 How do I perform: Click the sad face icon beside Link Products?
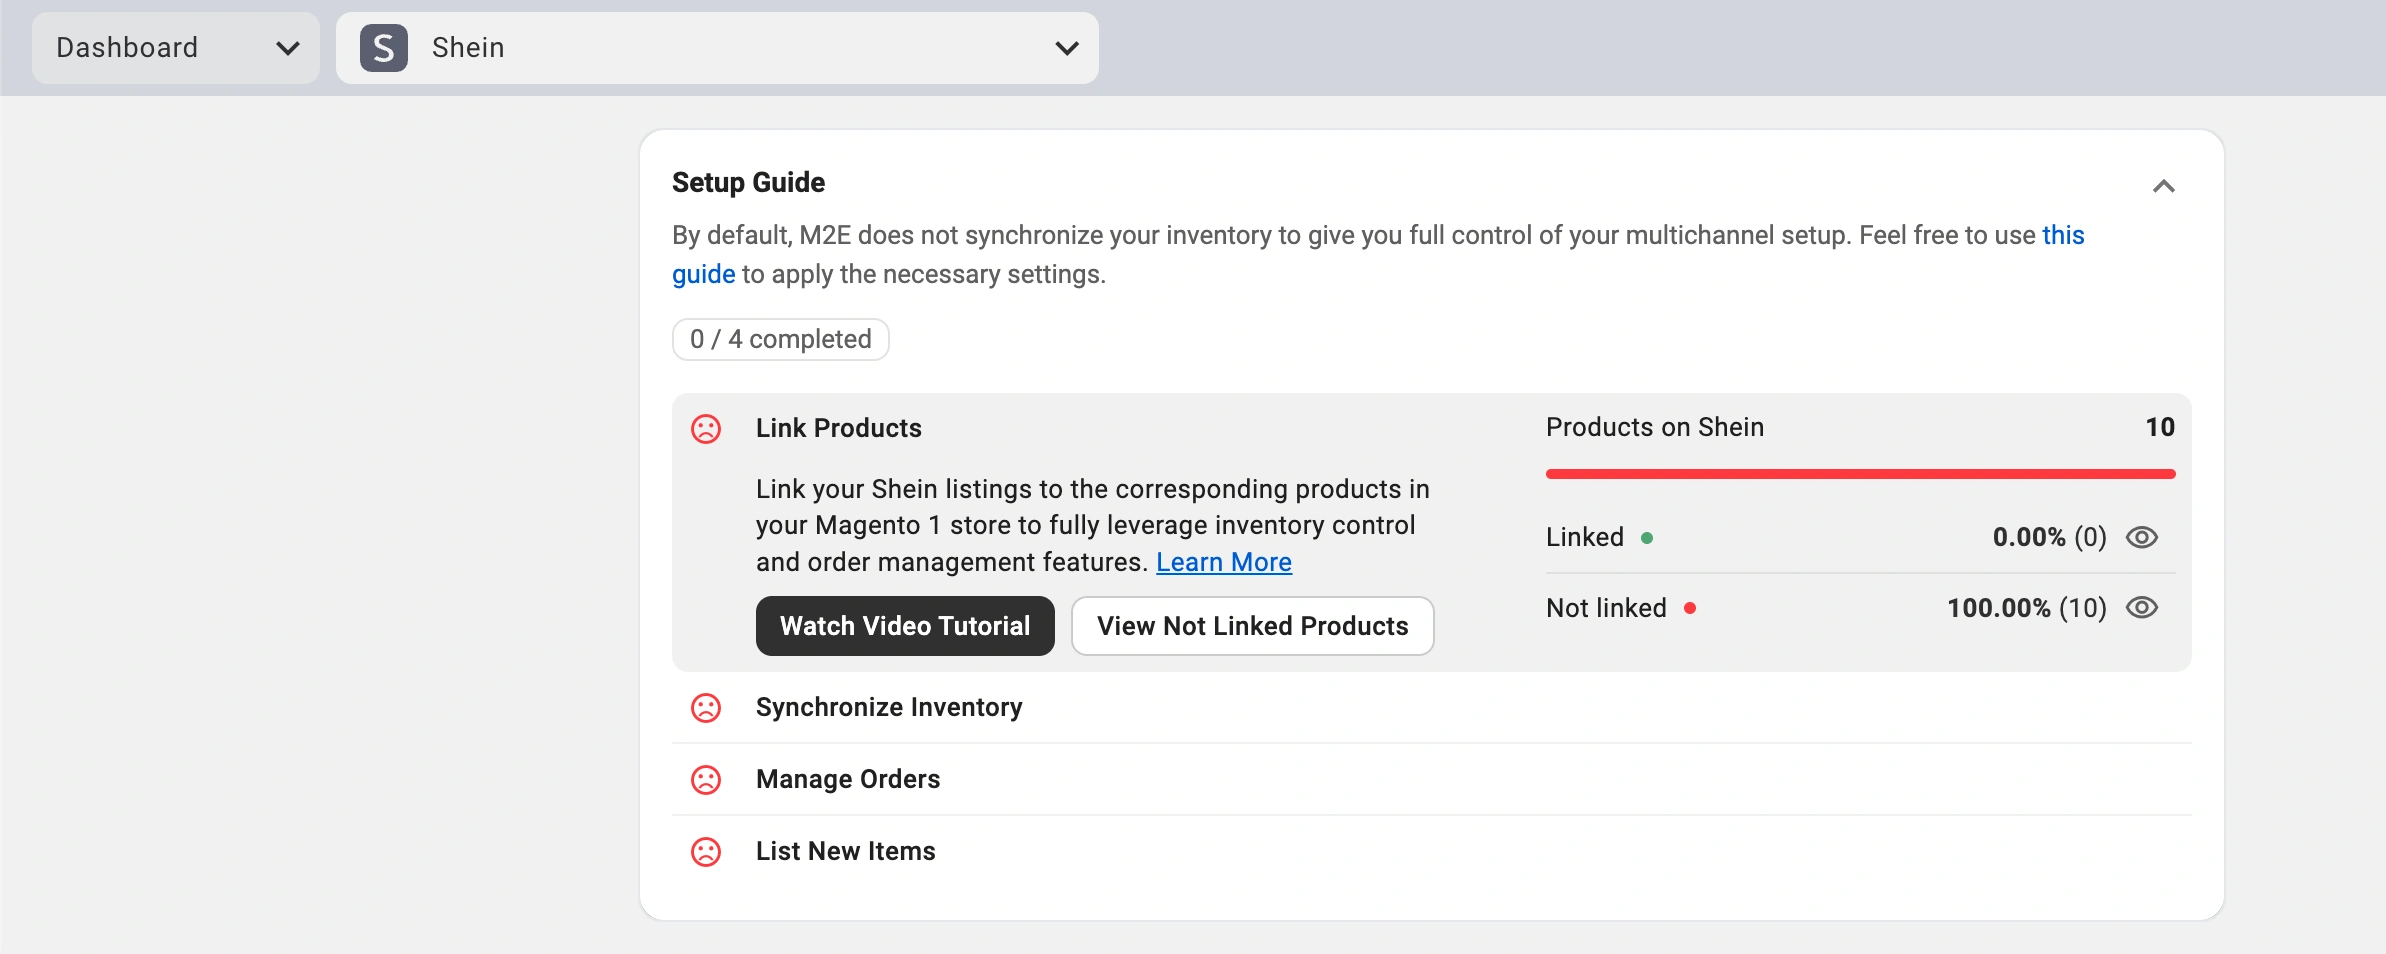coord(706,429)
